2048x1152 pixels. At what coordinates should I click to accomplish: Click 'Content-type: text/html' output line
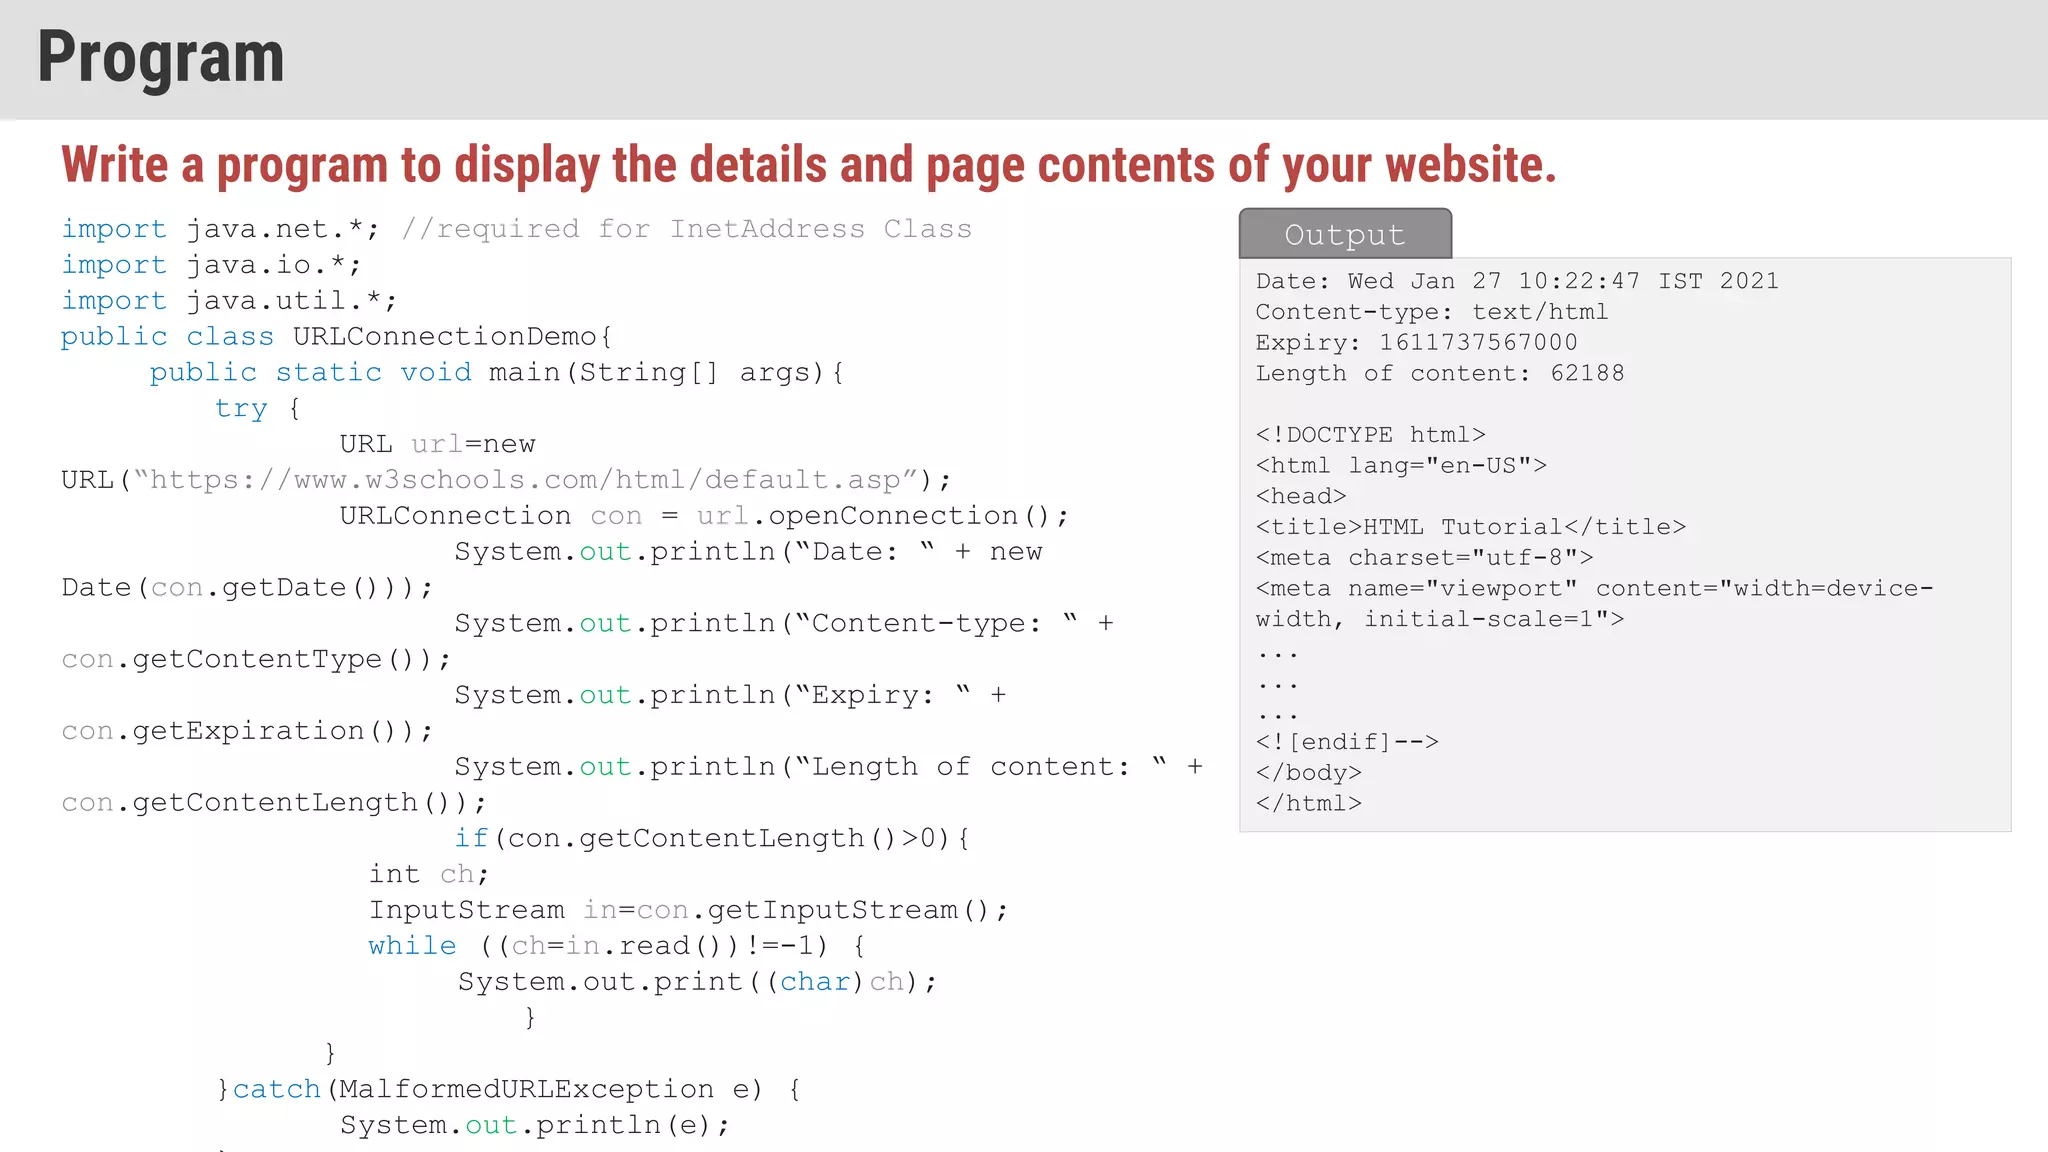tap(1431, 312)
